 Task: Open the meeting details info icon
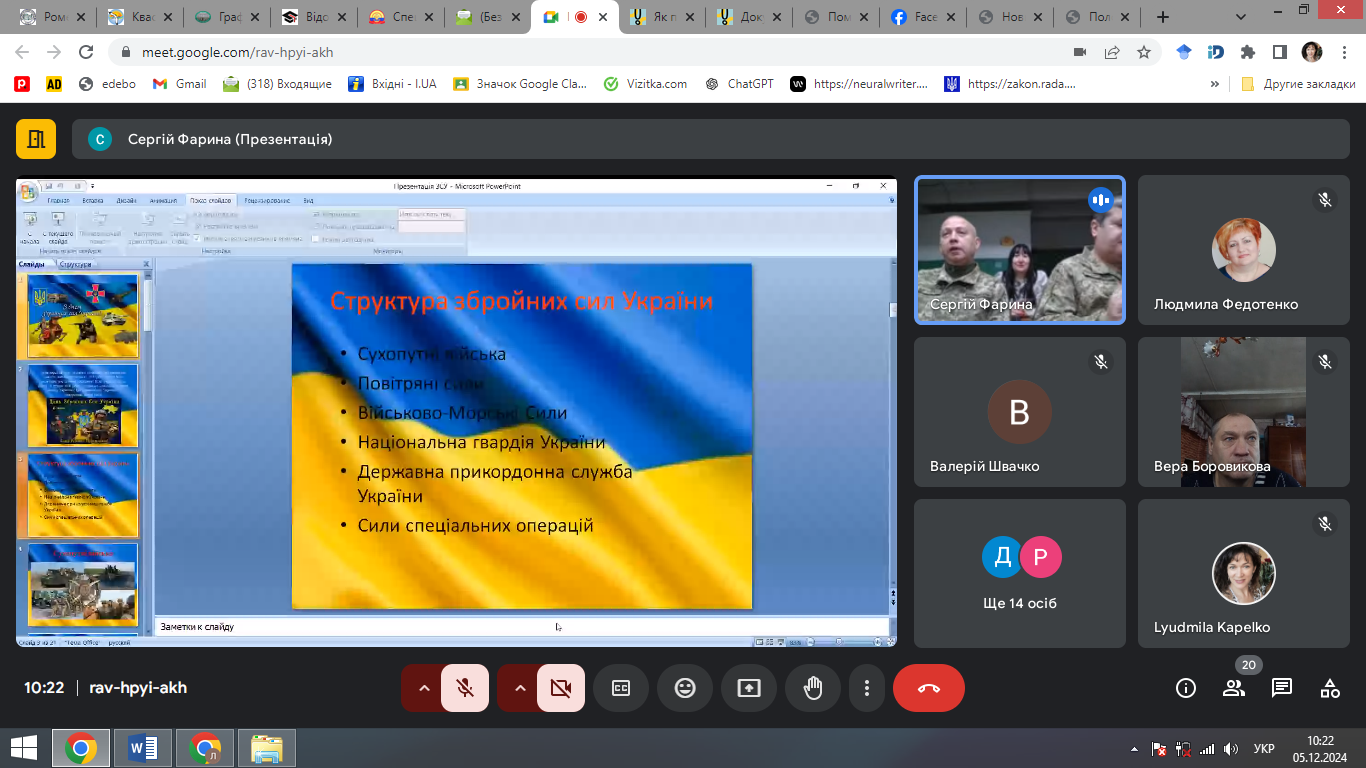1186,688
